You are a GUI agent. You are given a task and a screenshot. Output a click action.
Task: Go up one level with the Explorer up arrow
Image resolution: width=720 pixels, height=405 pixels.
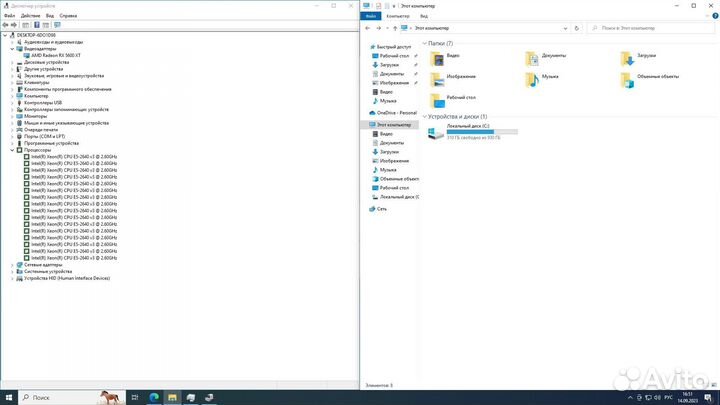(x=395, y=28)
